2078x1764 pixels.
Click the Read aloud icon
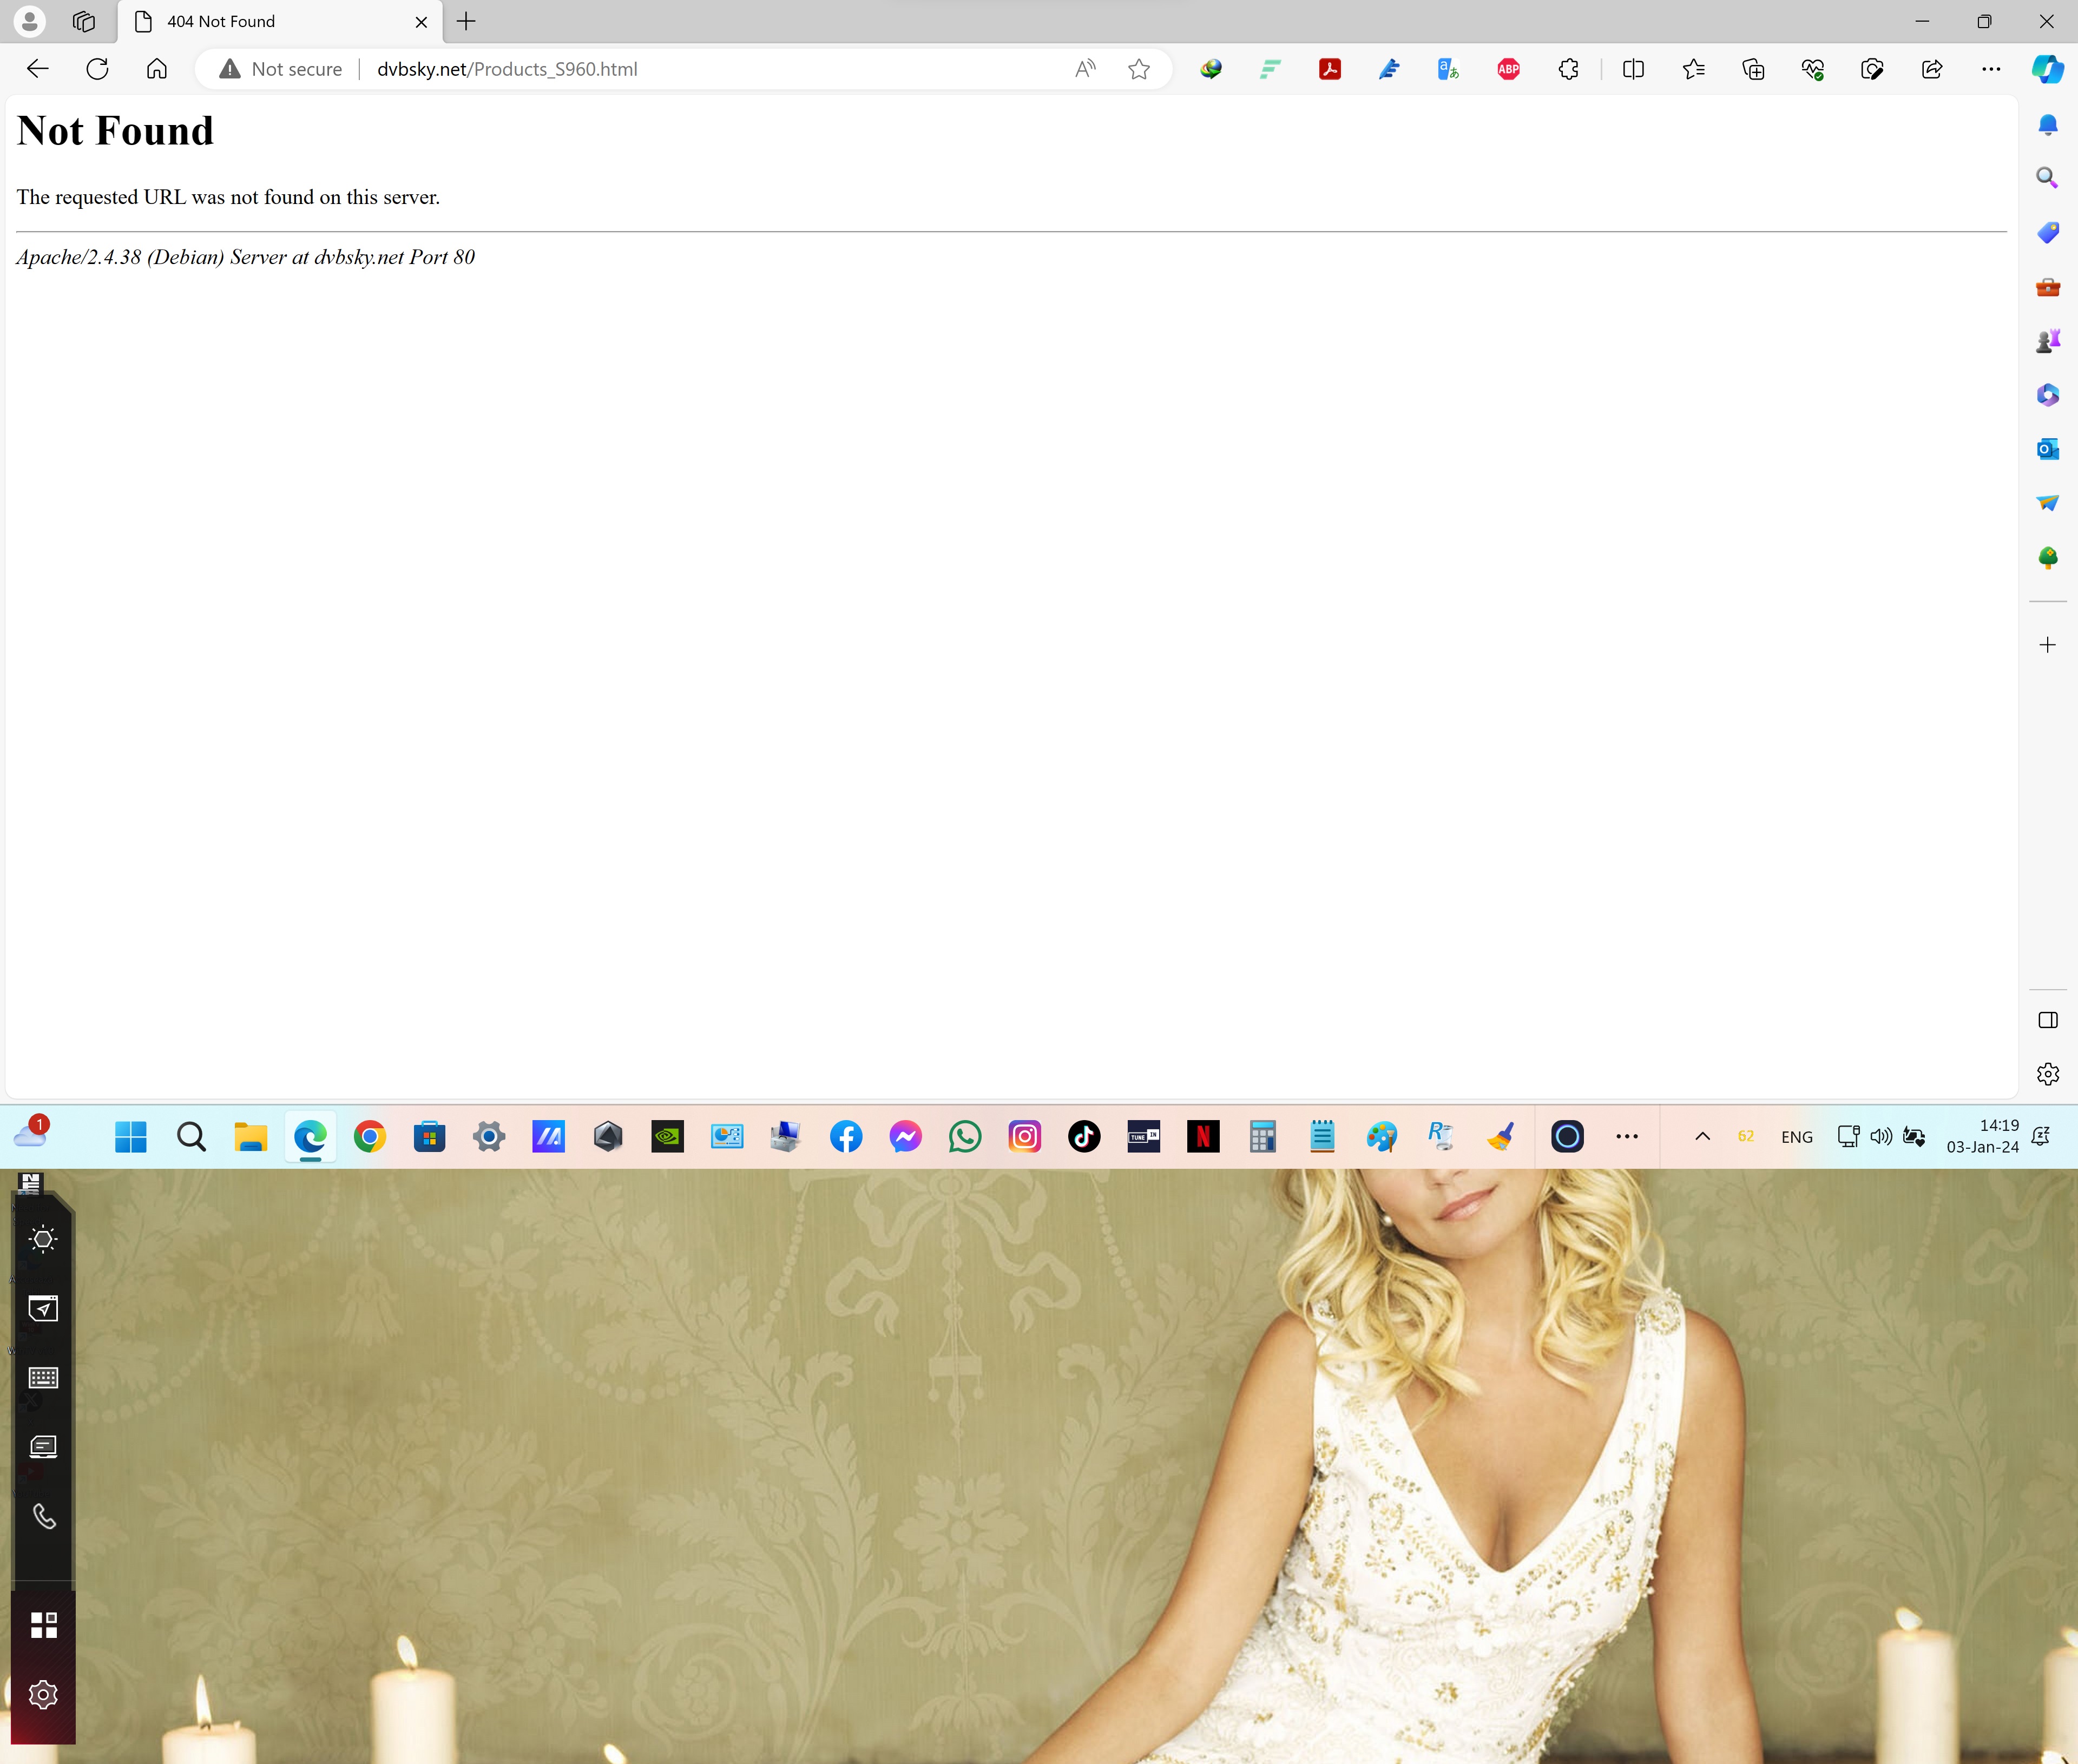point(1085,69)
